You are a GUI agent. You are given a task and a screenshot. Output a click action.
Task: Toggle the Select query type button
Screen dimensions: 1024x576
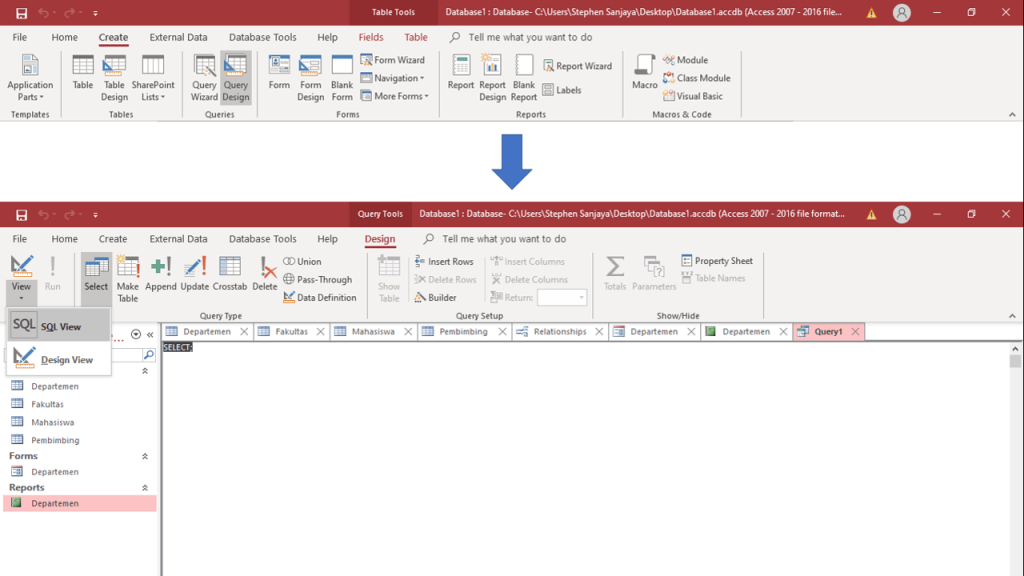(96, 274)
